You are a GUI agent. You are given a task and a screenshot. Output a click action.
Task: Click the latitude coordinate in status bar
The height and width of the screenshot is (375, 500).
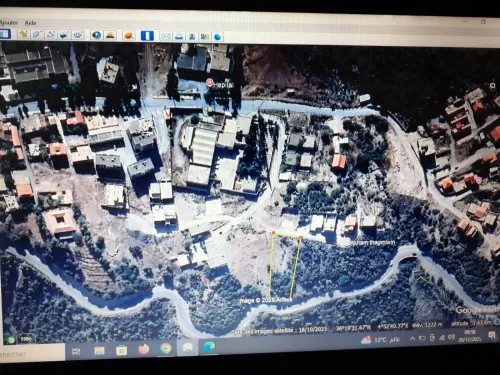click(x=353, y=328)
